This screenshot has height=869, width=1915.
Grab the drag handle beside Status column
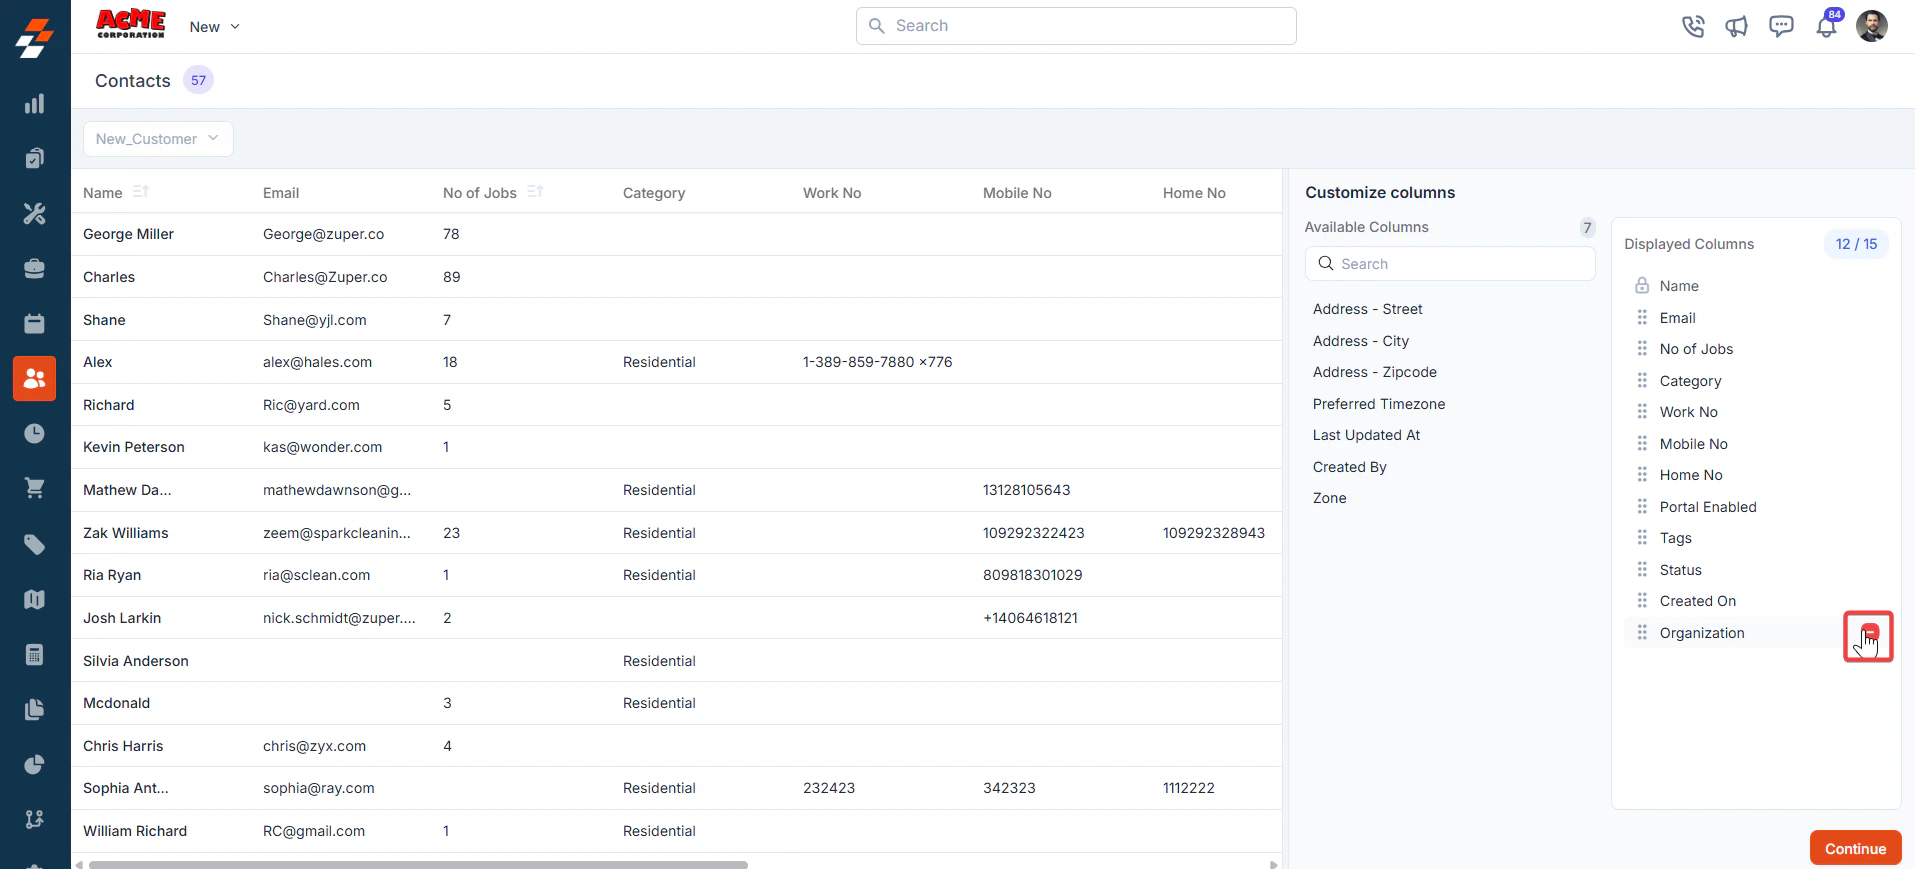(x=1642, y=569)
